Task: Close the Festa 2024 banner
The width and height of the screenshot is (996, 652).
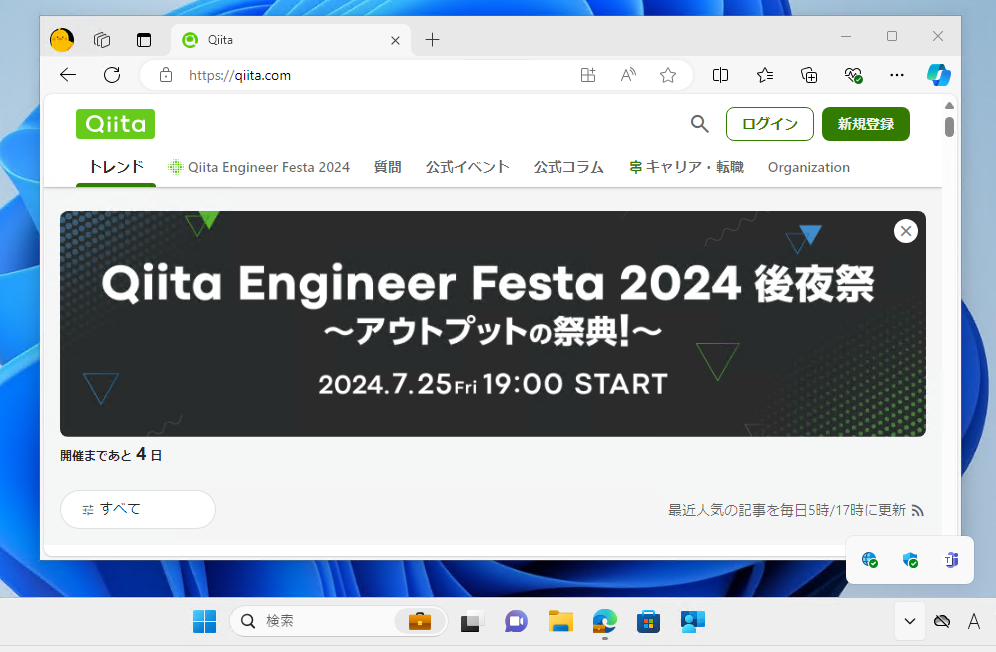Action: (x=906, y=231)
